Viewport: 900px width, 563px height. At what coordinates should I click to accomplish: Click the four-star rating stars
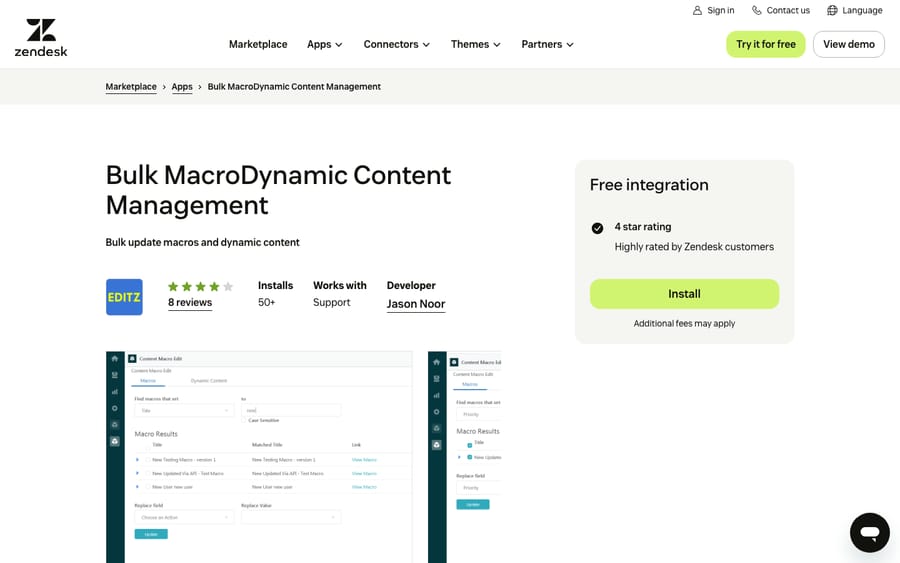tap(200, 286)
